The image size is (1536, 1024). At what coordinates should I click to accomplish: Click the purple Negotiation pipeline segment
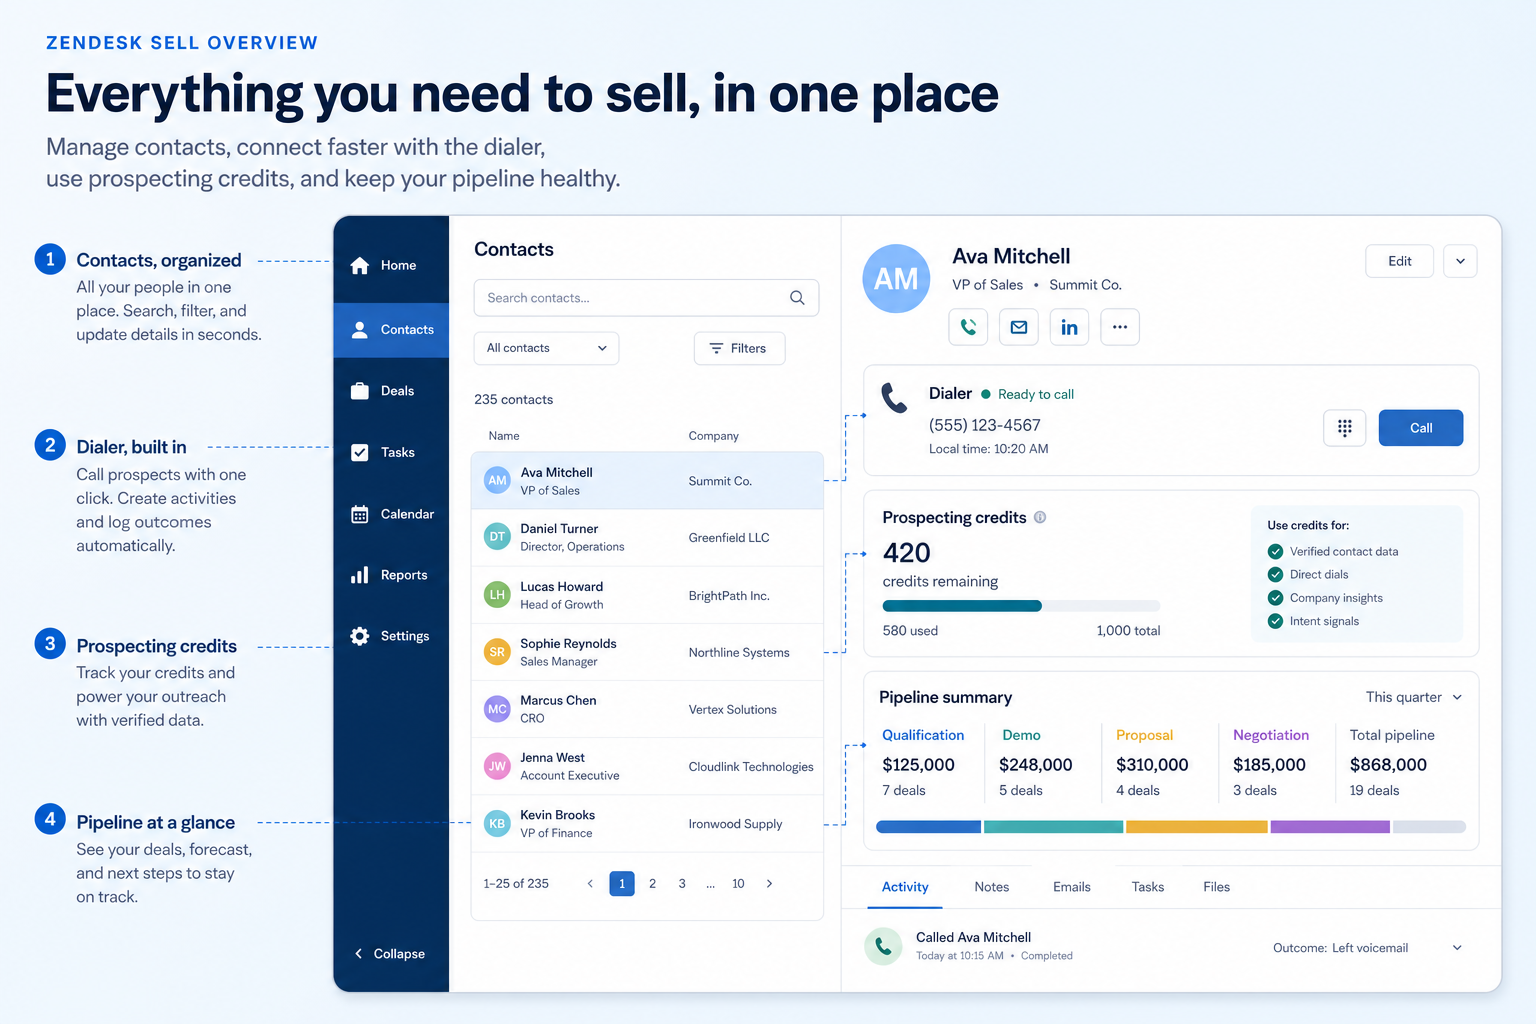1330,827
